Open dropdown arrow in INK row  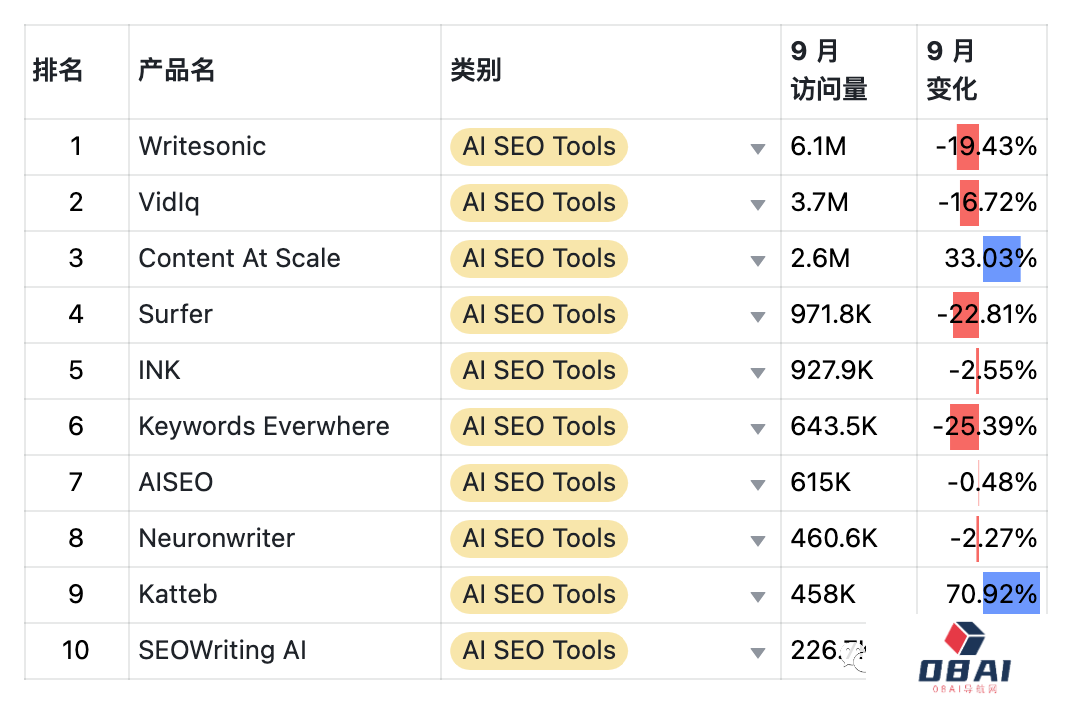tap(758, 373)
